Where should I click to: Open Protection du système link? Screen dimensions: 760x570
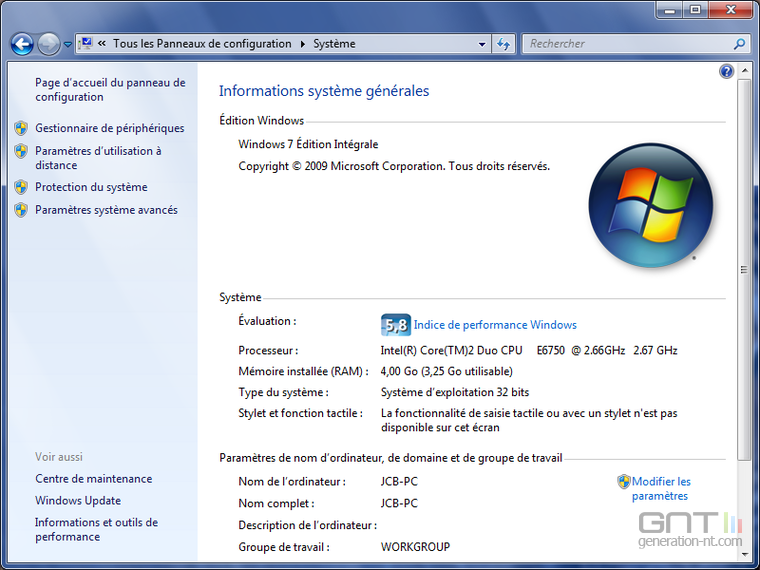[x=91, y=187]
